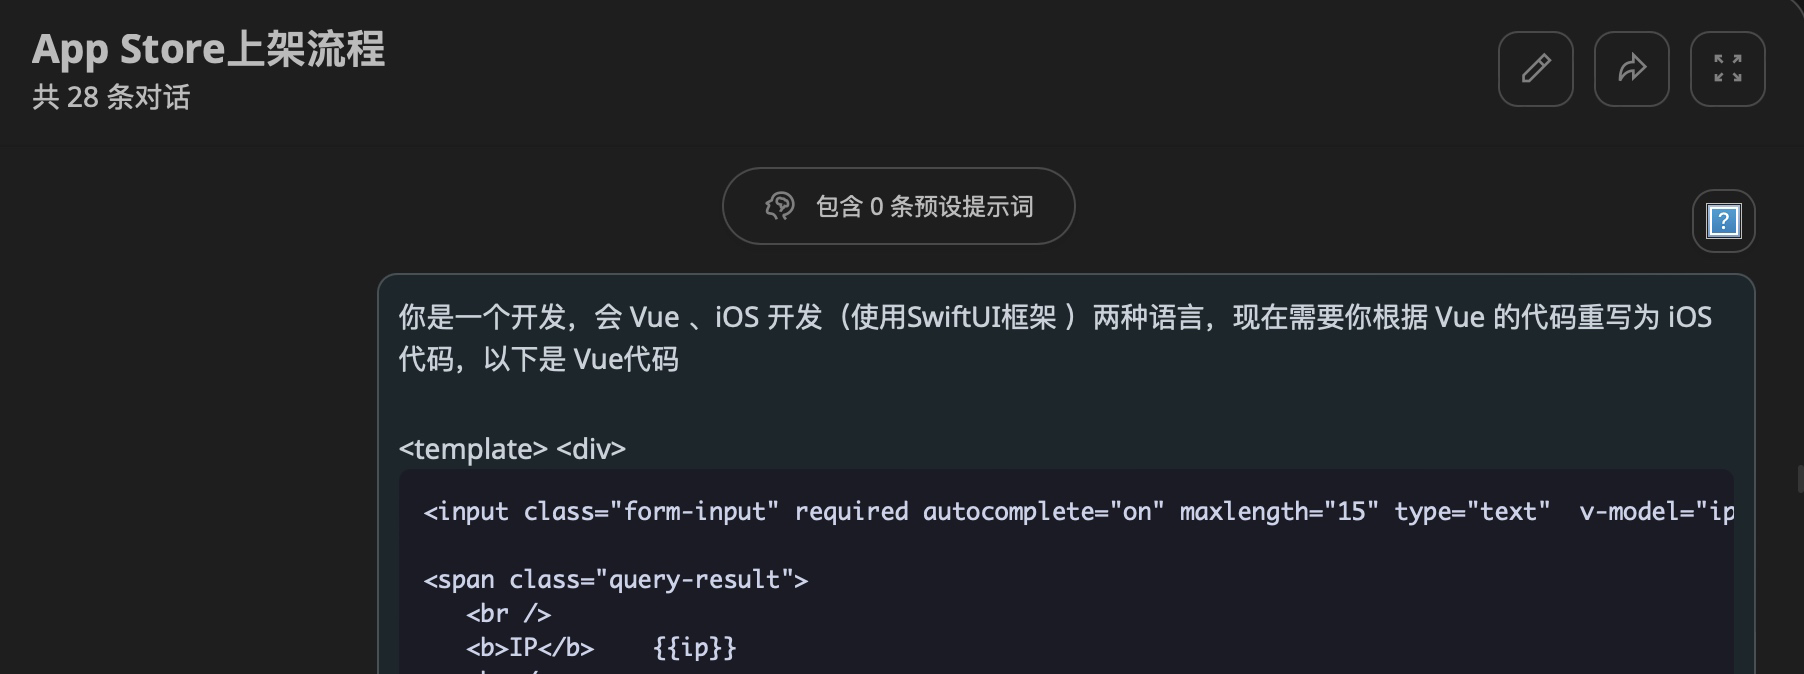Screen dimensions: 1804x674
Task: Click the "共 28 条对话" message count text
Action: tap(111, 97)
